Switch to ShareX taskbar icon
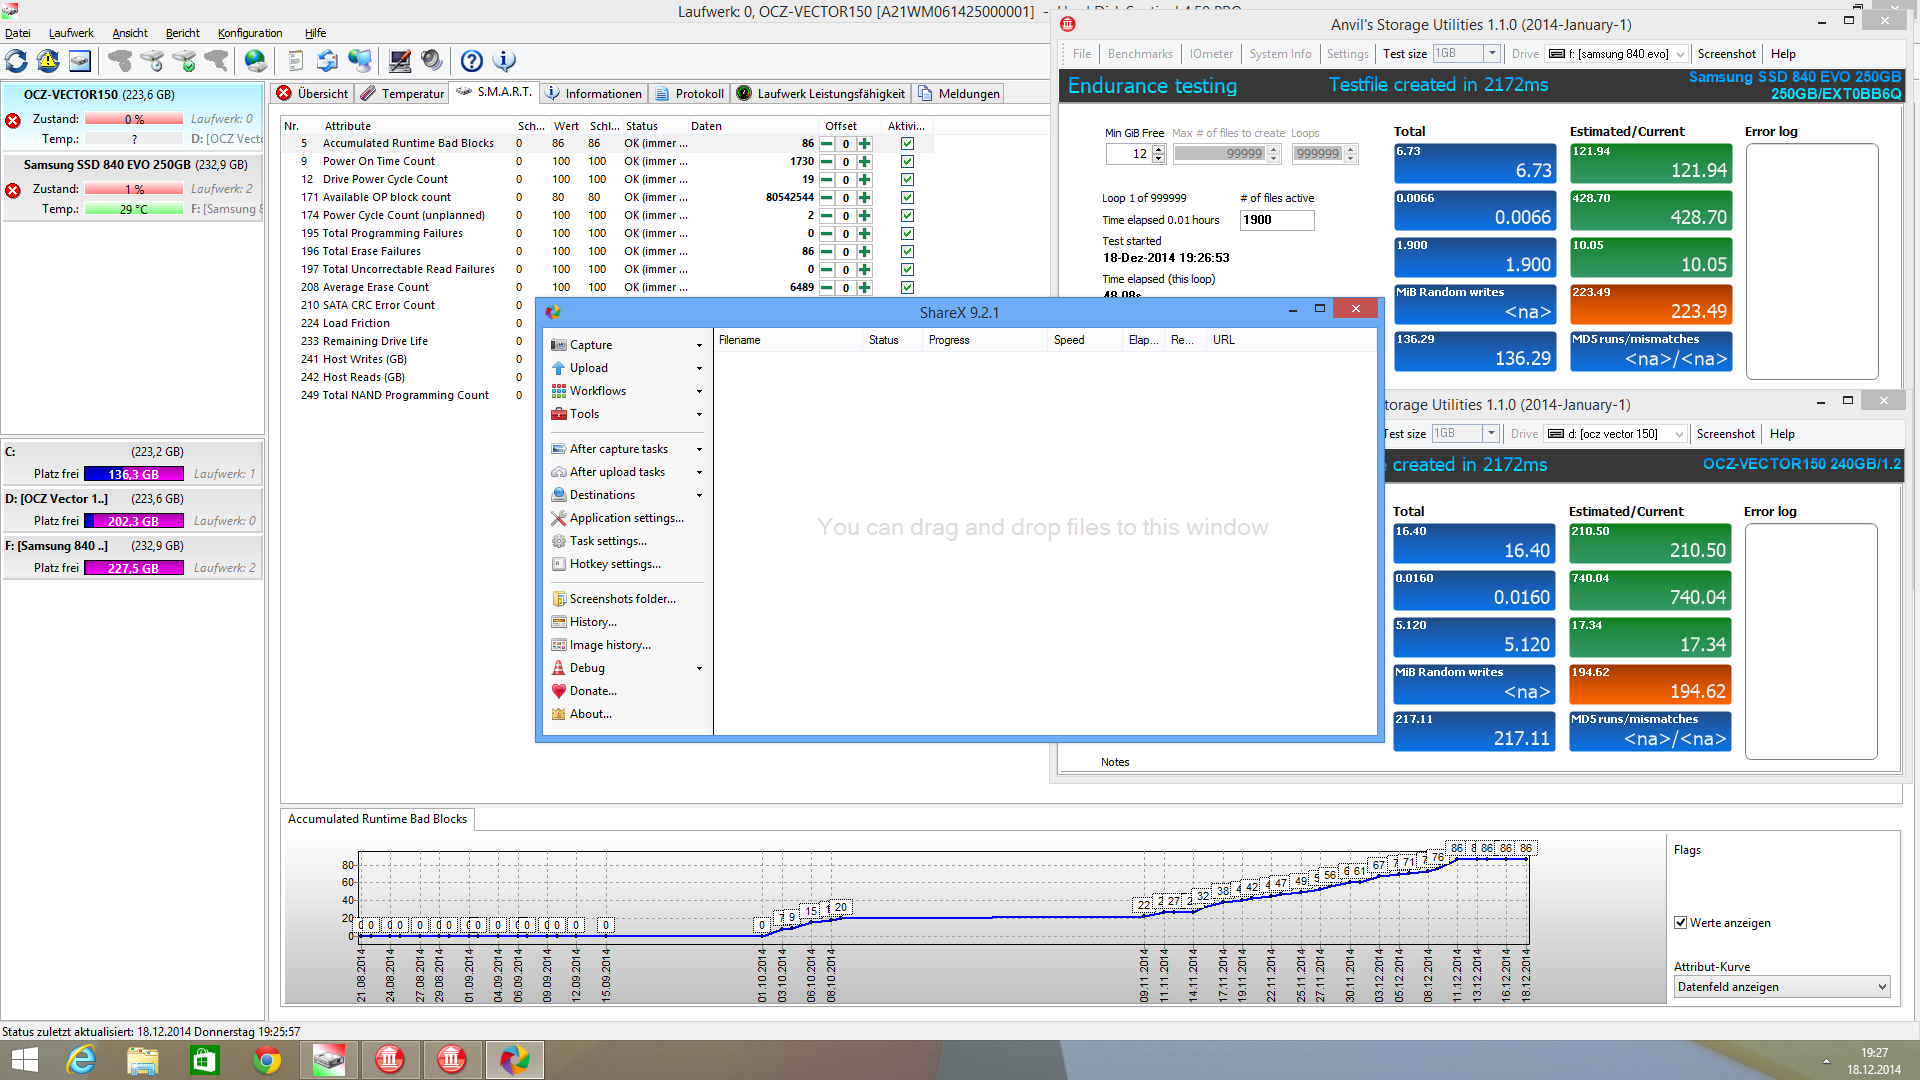The height and width of the screenshot is (1080, 1920). [x=514, y=1060]
